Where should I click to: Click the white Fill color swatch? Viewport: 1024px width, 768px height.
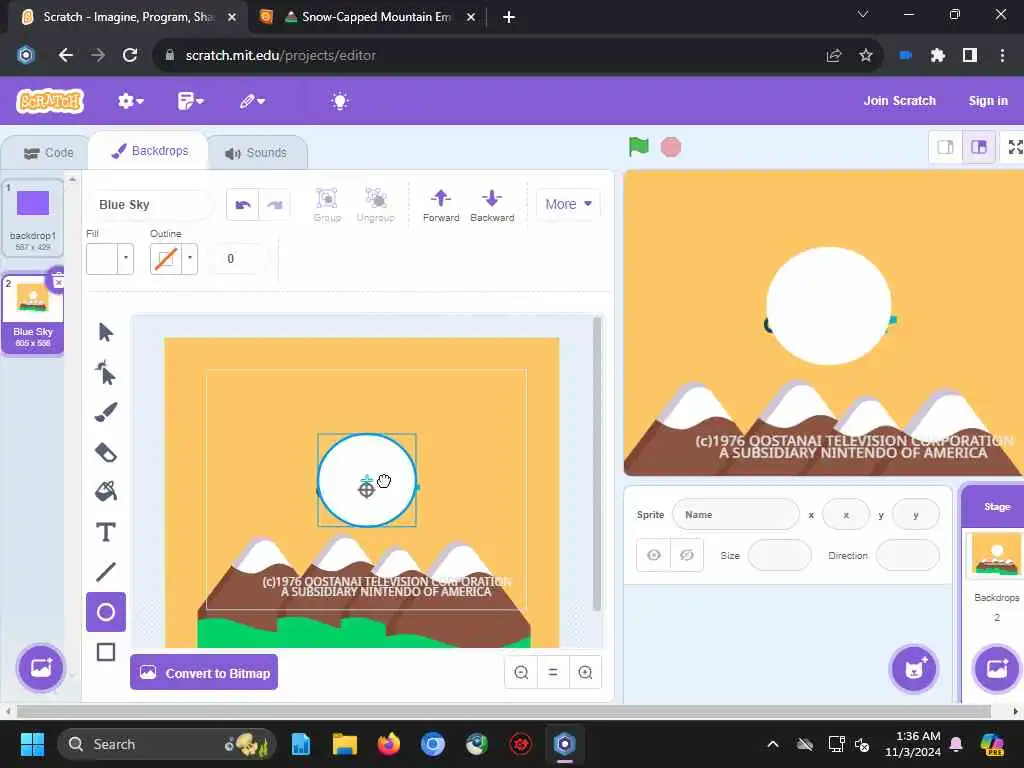(x=102, y=259)
